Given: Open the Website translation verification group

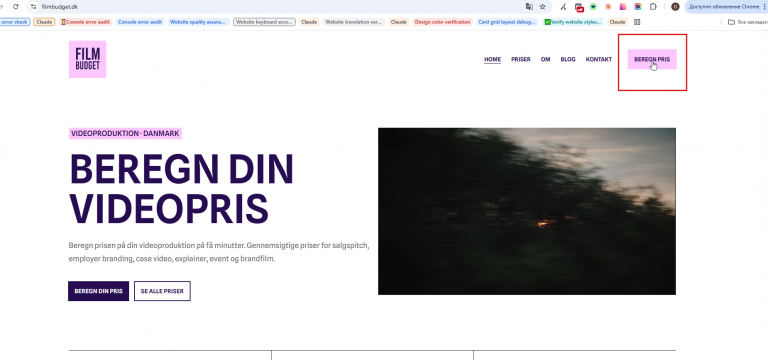Looking at the screenshot, I should (354, 22).
